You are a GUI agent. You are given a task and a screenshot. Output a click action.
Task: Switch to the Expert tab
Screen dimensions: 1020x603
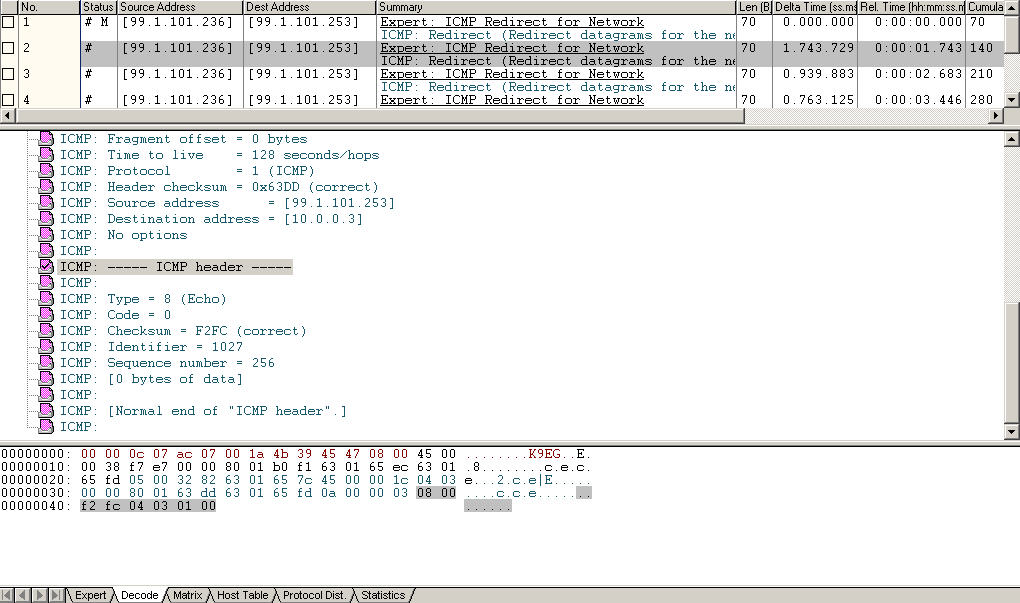point(90,595)
